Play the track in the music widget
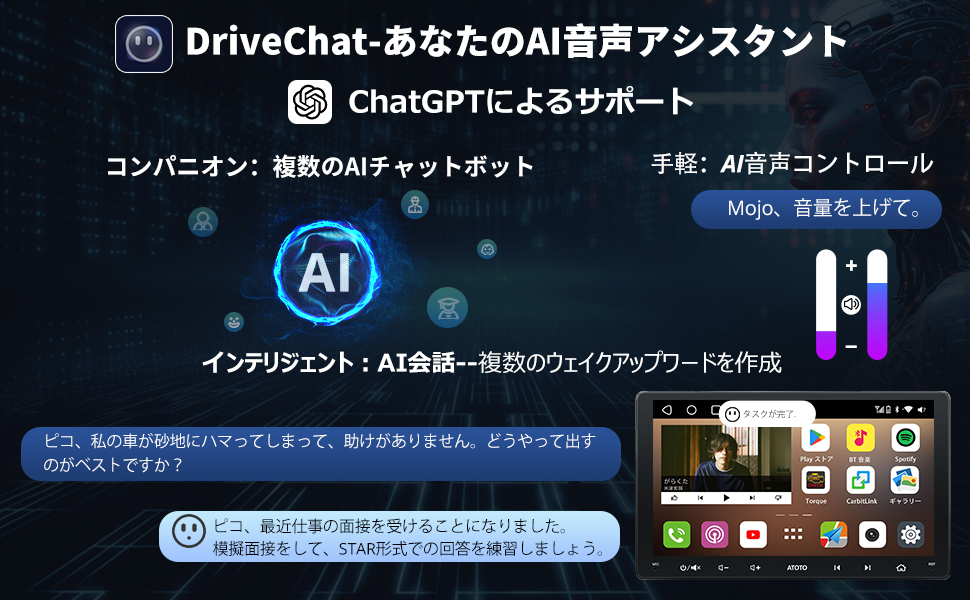 point(726,498)
